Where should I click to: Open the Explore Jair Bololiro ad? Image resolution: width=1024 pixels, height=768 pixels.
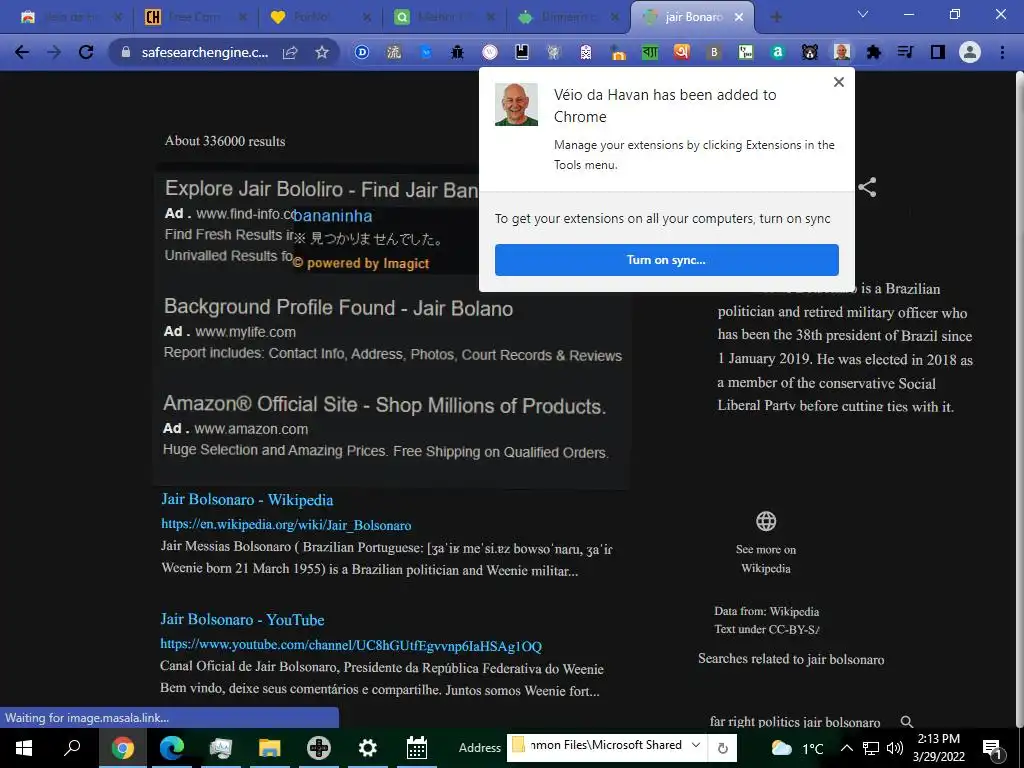321,189
